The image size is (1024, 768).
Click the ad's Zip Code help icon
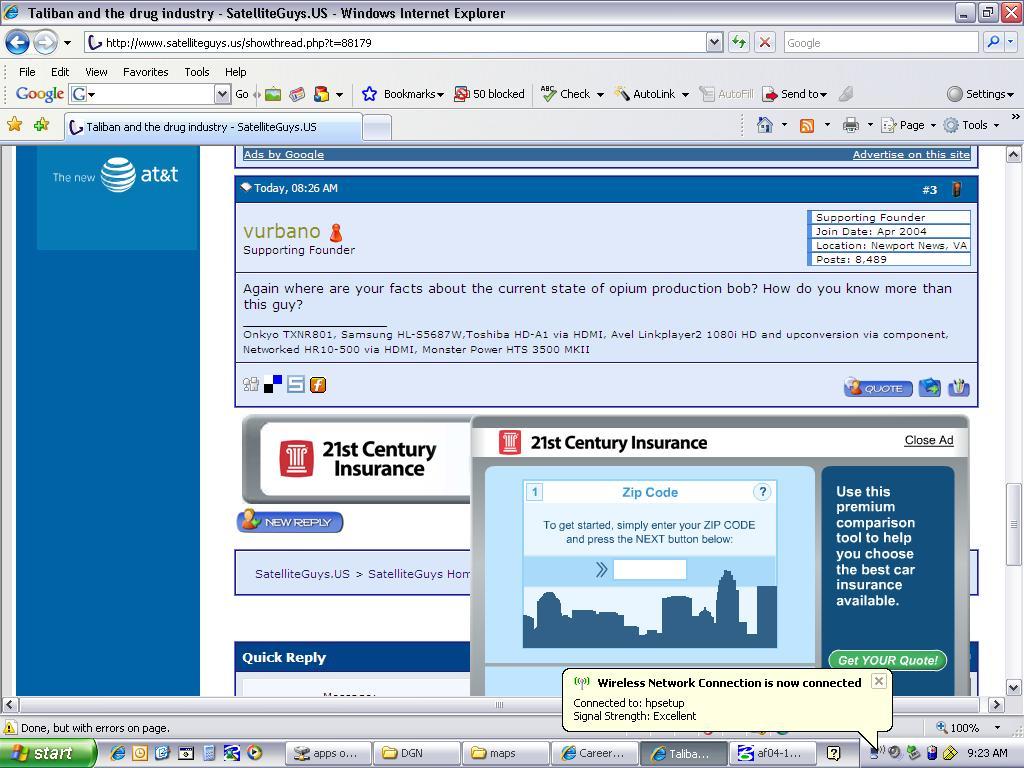[762, 492]
